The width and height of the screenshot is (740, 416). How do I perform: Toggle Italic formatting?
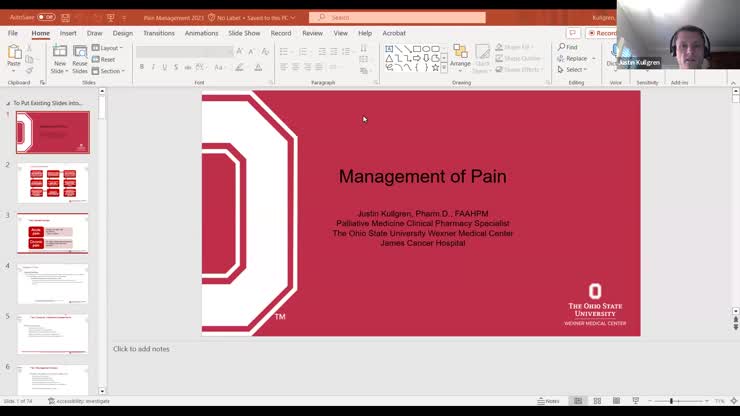coord(153,68)
